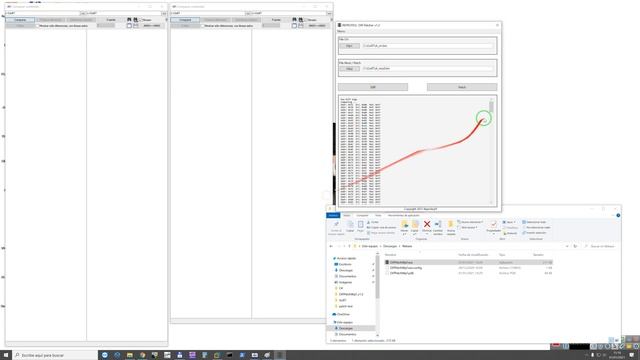Switch Explorer to details view icon

[x=611, y=340]
